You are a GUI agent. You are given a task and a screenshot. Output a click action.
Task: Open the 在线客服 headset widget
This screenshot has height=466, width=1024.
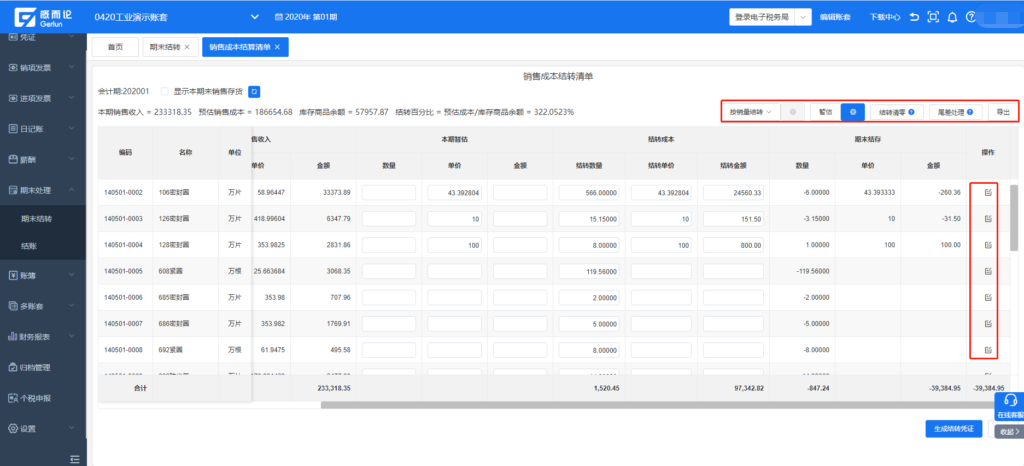click(1010, 406)
